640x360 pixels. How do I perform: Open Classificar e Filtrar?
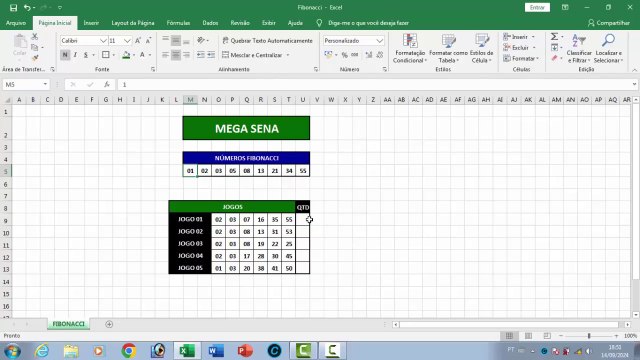click(x=579, y=49)
